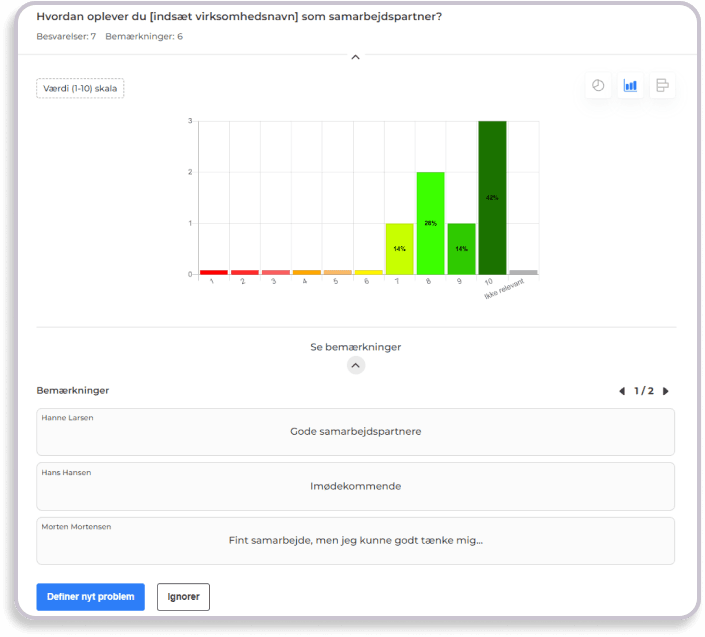Click the Se bemærkninger label
The width and height of the screenshot is (705, 637).
coord(355,347)
